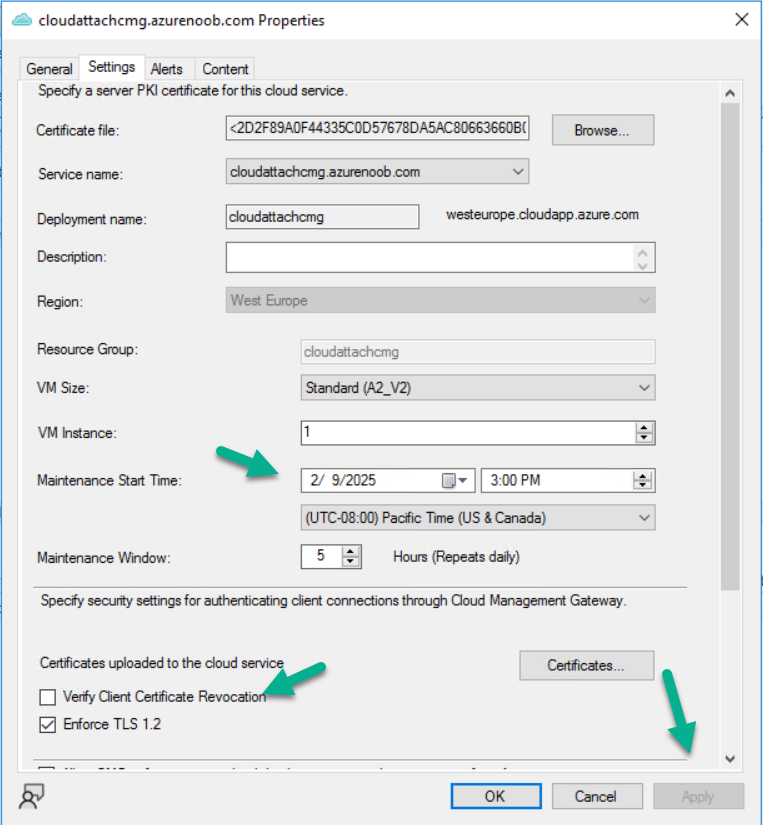Go to the Content tab
This screenshot has height=825, width=763.
[225, 69]
